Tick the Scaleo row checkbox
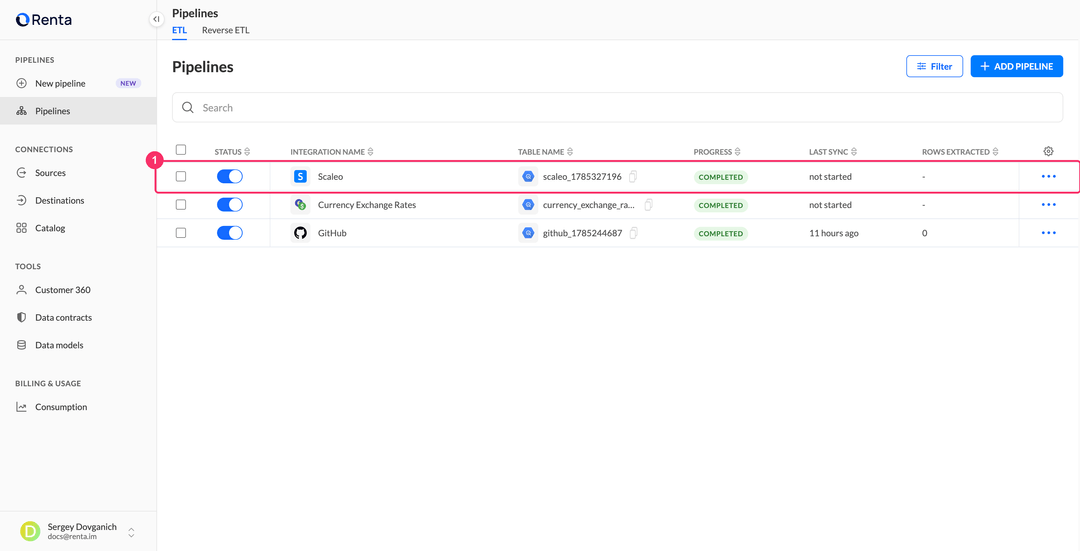The width and height of the screenshot is (1080, 551). click(180, 176)
